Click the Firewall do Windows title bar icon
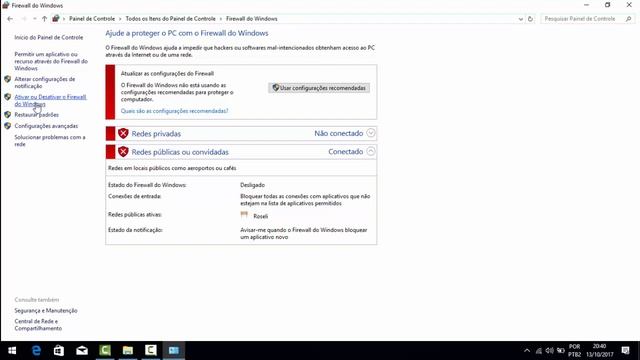This screenshot has height=360, width=640. 5,5
